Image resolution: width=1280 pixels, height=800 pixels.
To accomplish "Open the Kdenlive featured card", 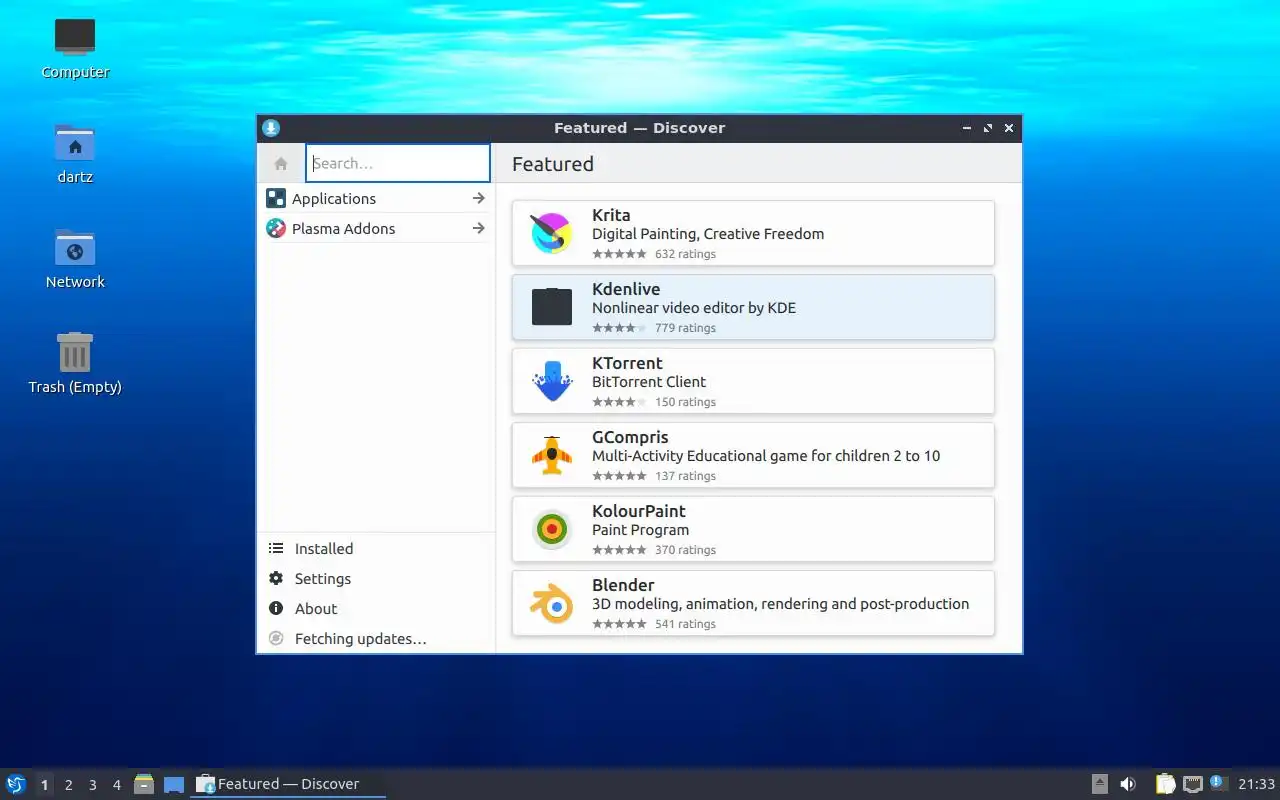I will [753, 307].
